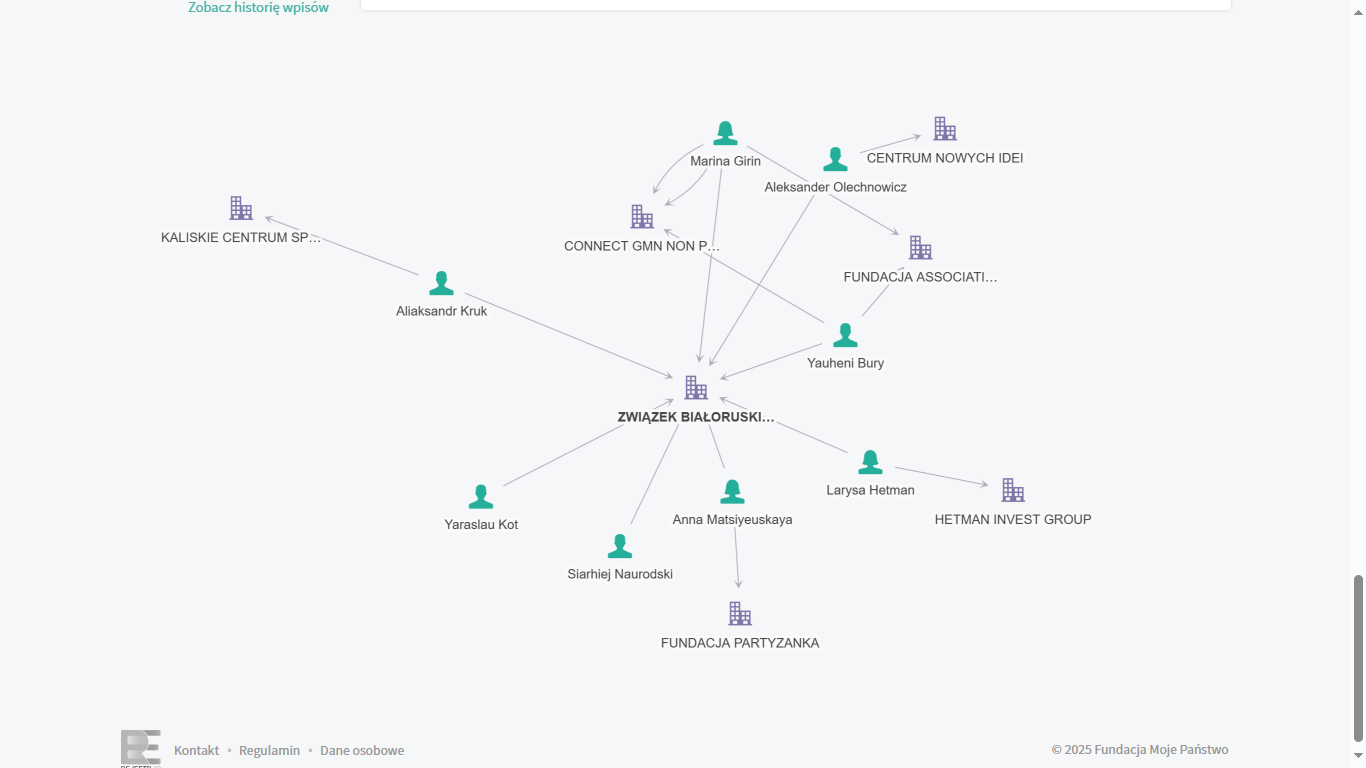Select the Siarhiej Naurodski person icon

click(x=620, y=546)
